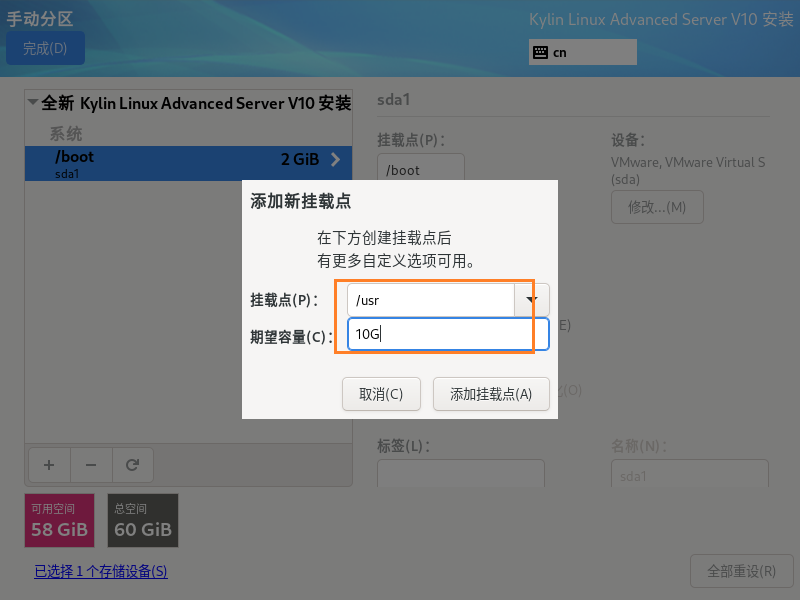Click the chevron arrow on the /boot row
The height and width of the screenshot is (600, 800).
[335, 160]
